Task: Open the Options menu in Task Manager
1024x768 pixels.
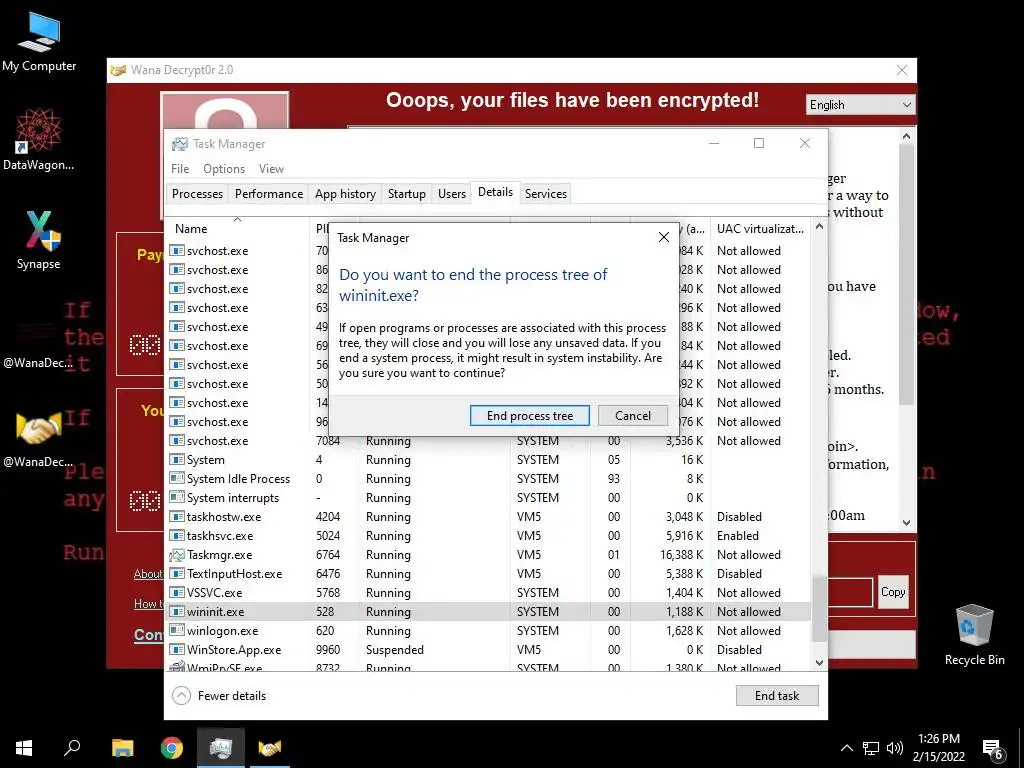Action: pos(224,168)
